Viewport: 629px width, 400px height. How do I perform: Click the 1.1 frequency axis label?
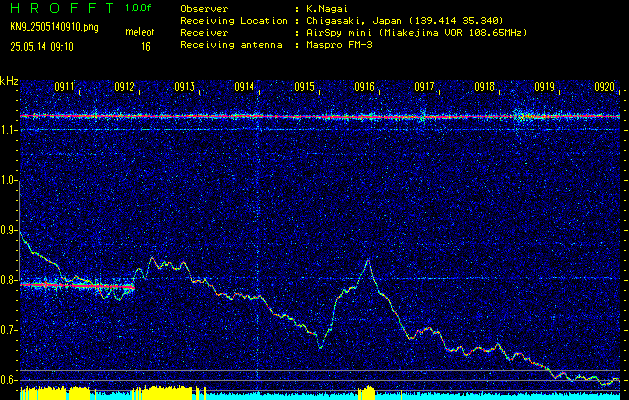tap(10, 130)
